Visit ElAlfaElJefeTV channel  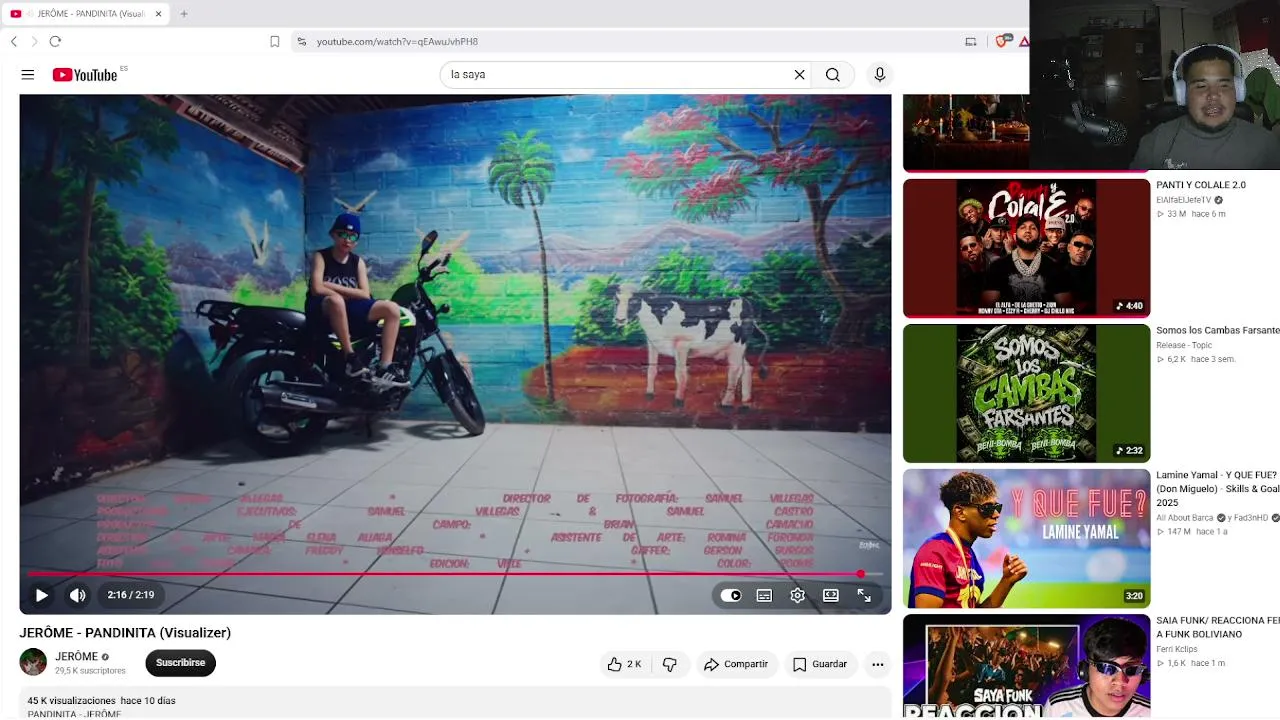coord(1183,200)
